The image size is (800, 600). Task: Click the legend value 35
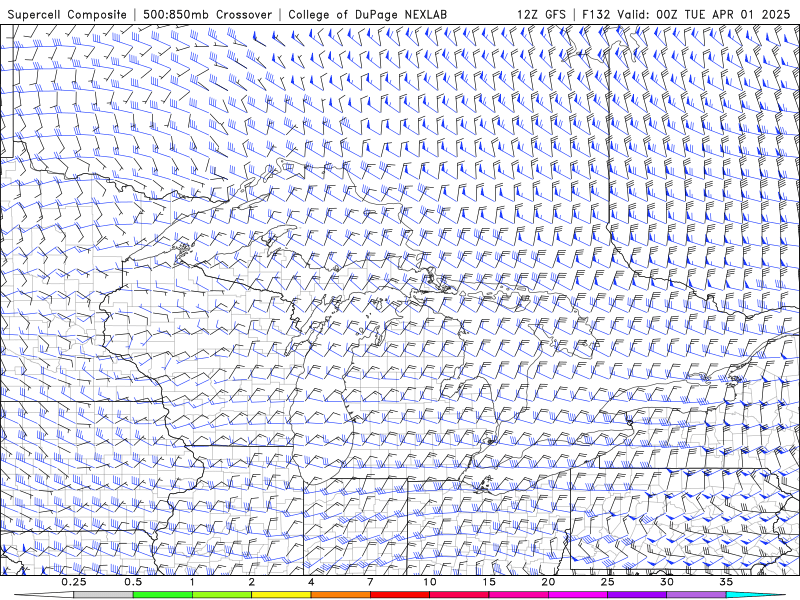tap(726, 582)
